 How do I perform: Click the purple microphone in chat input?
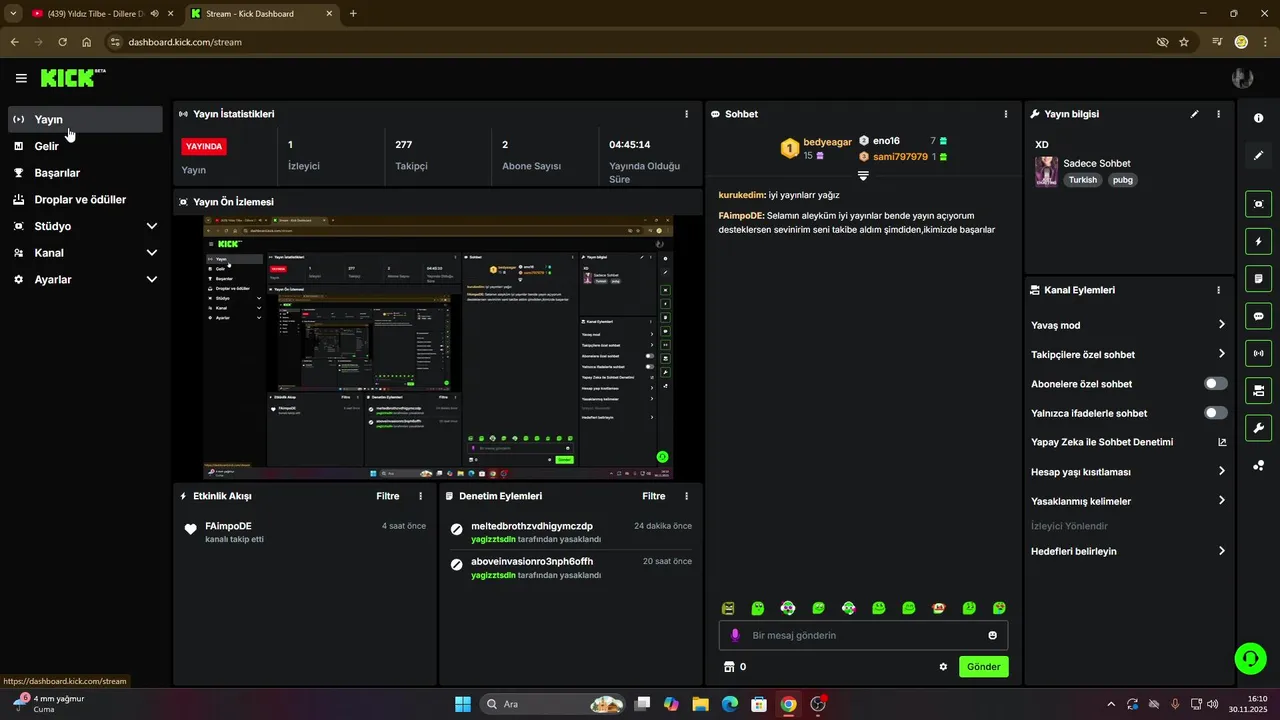click(x=735, y=635)
